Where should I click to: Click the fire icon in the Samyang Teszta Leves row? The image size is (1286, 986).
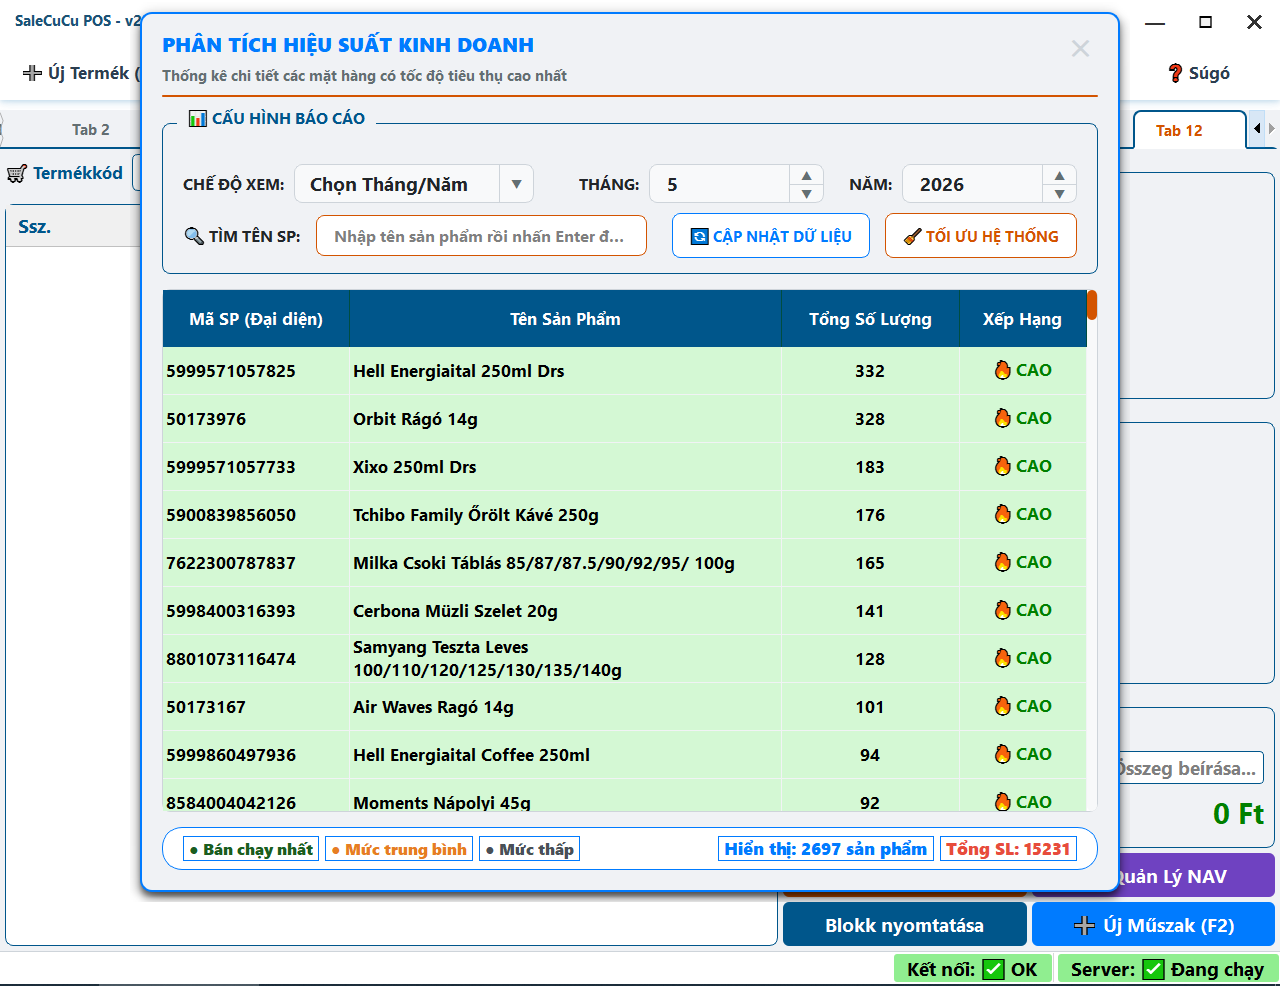1003,658
